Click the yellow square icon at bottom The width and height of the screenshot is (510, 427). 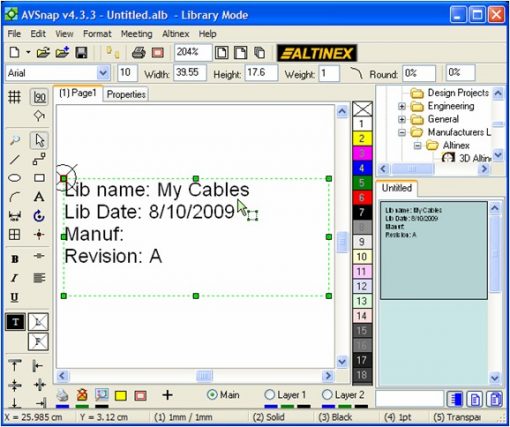tap(121, 396)
